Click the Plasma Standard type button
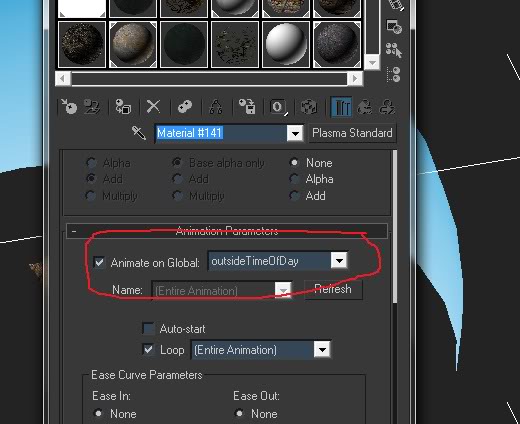This screenshot has height=424, width=520. point(352,133)
